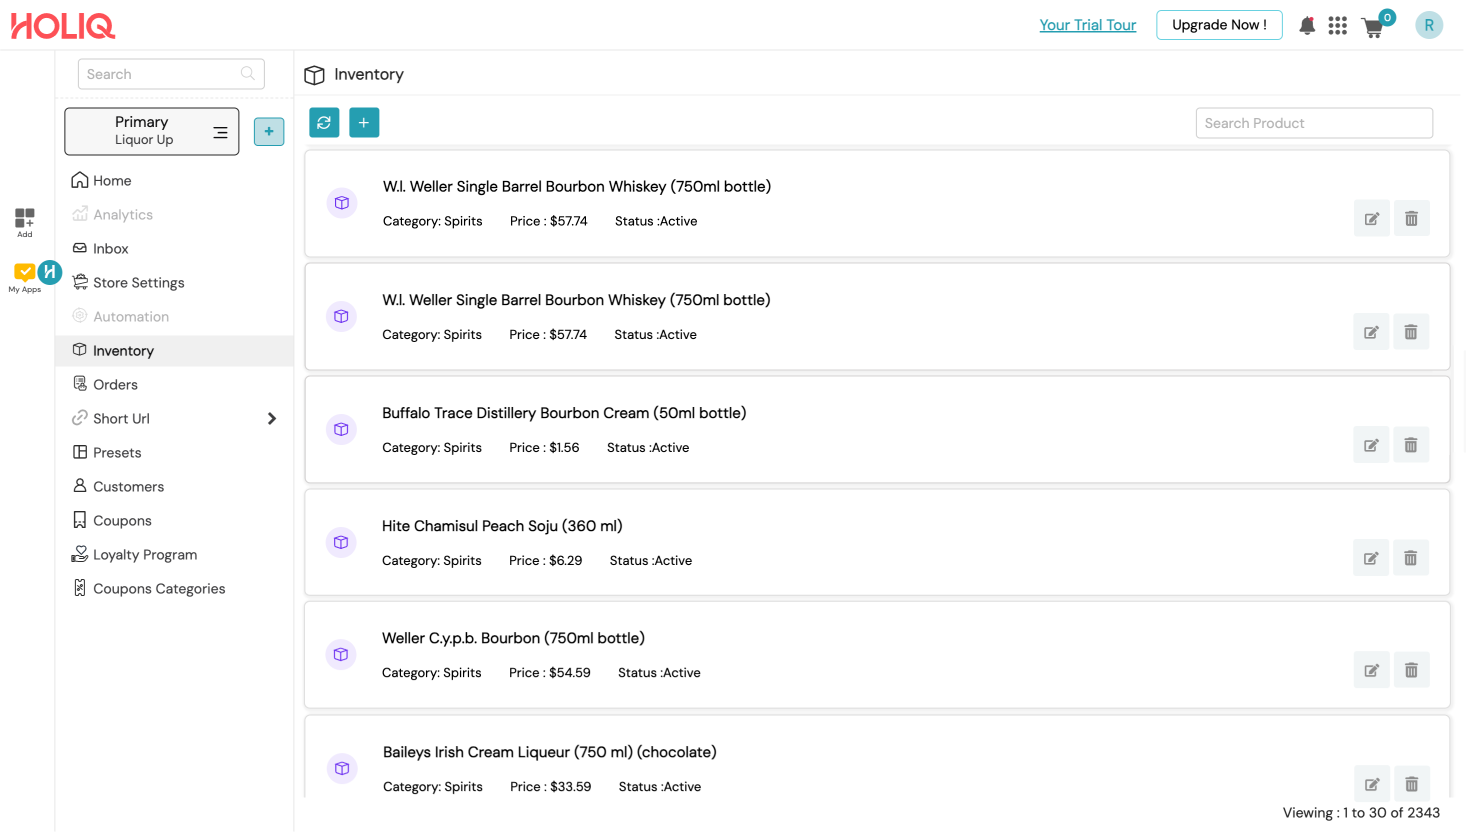The image size is (1466, 832).
Task: Delete the Weller C.y.p.b. Bourbon product
Action: (1411, 670)
